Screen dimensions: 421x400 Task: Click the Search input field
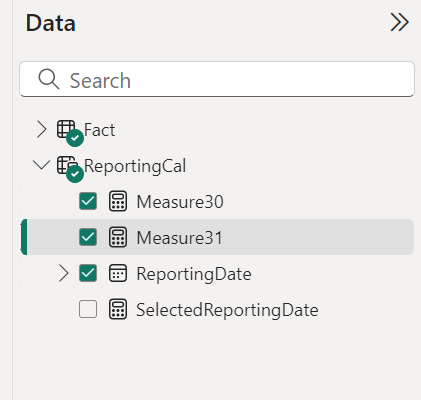pos(217,79)
